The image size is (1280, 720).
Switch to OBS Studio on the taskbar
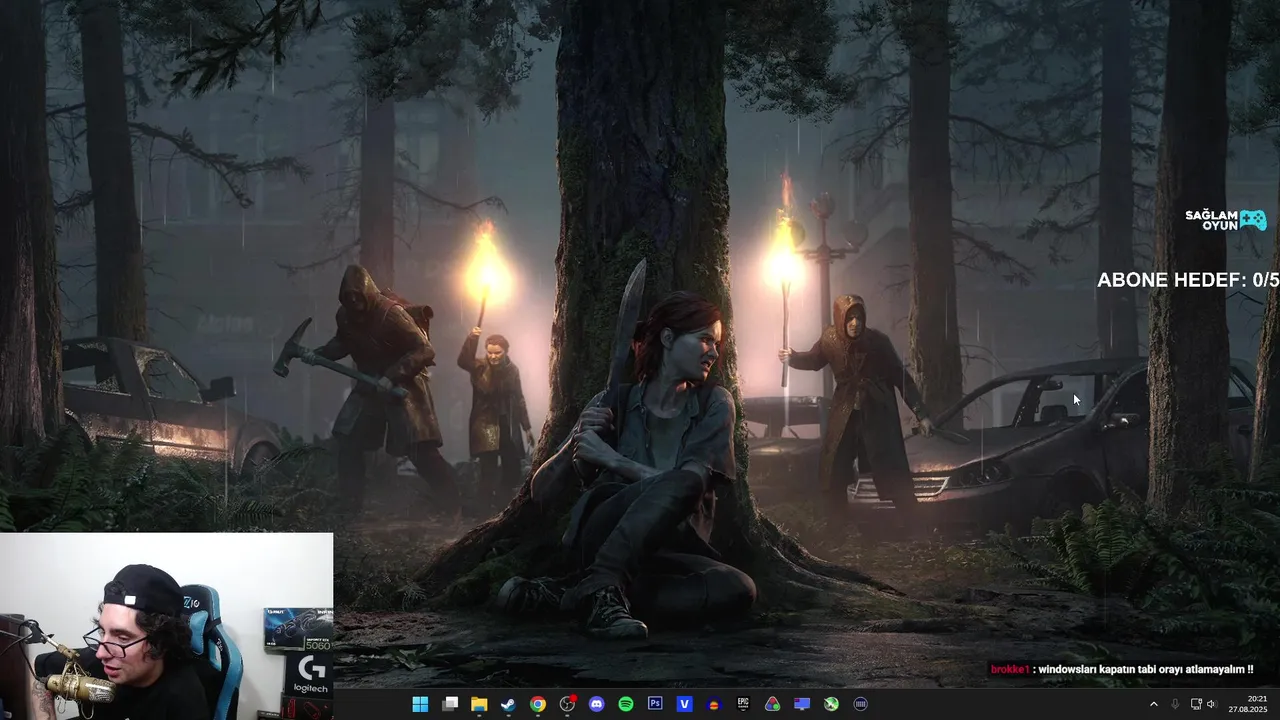(568, 704)
